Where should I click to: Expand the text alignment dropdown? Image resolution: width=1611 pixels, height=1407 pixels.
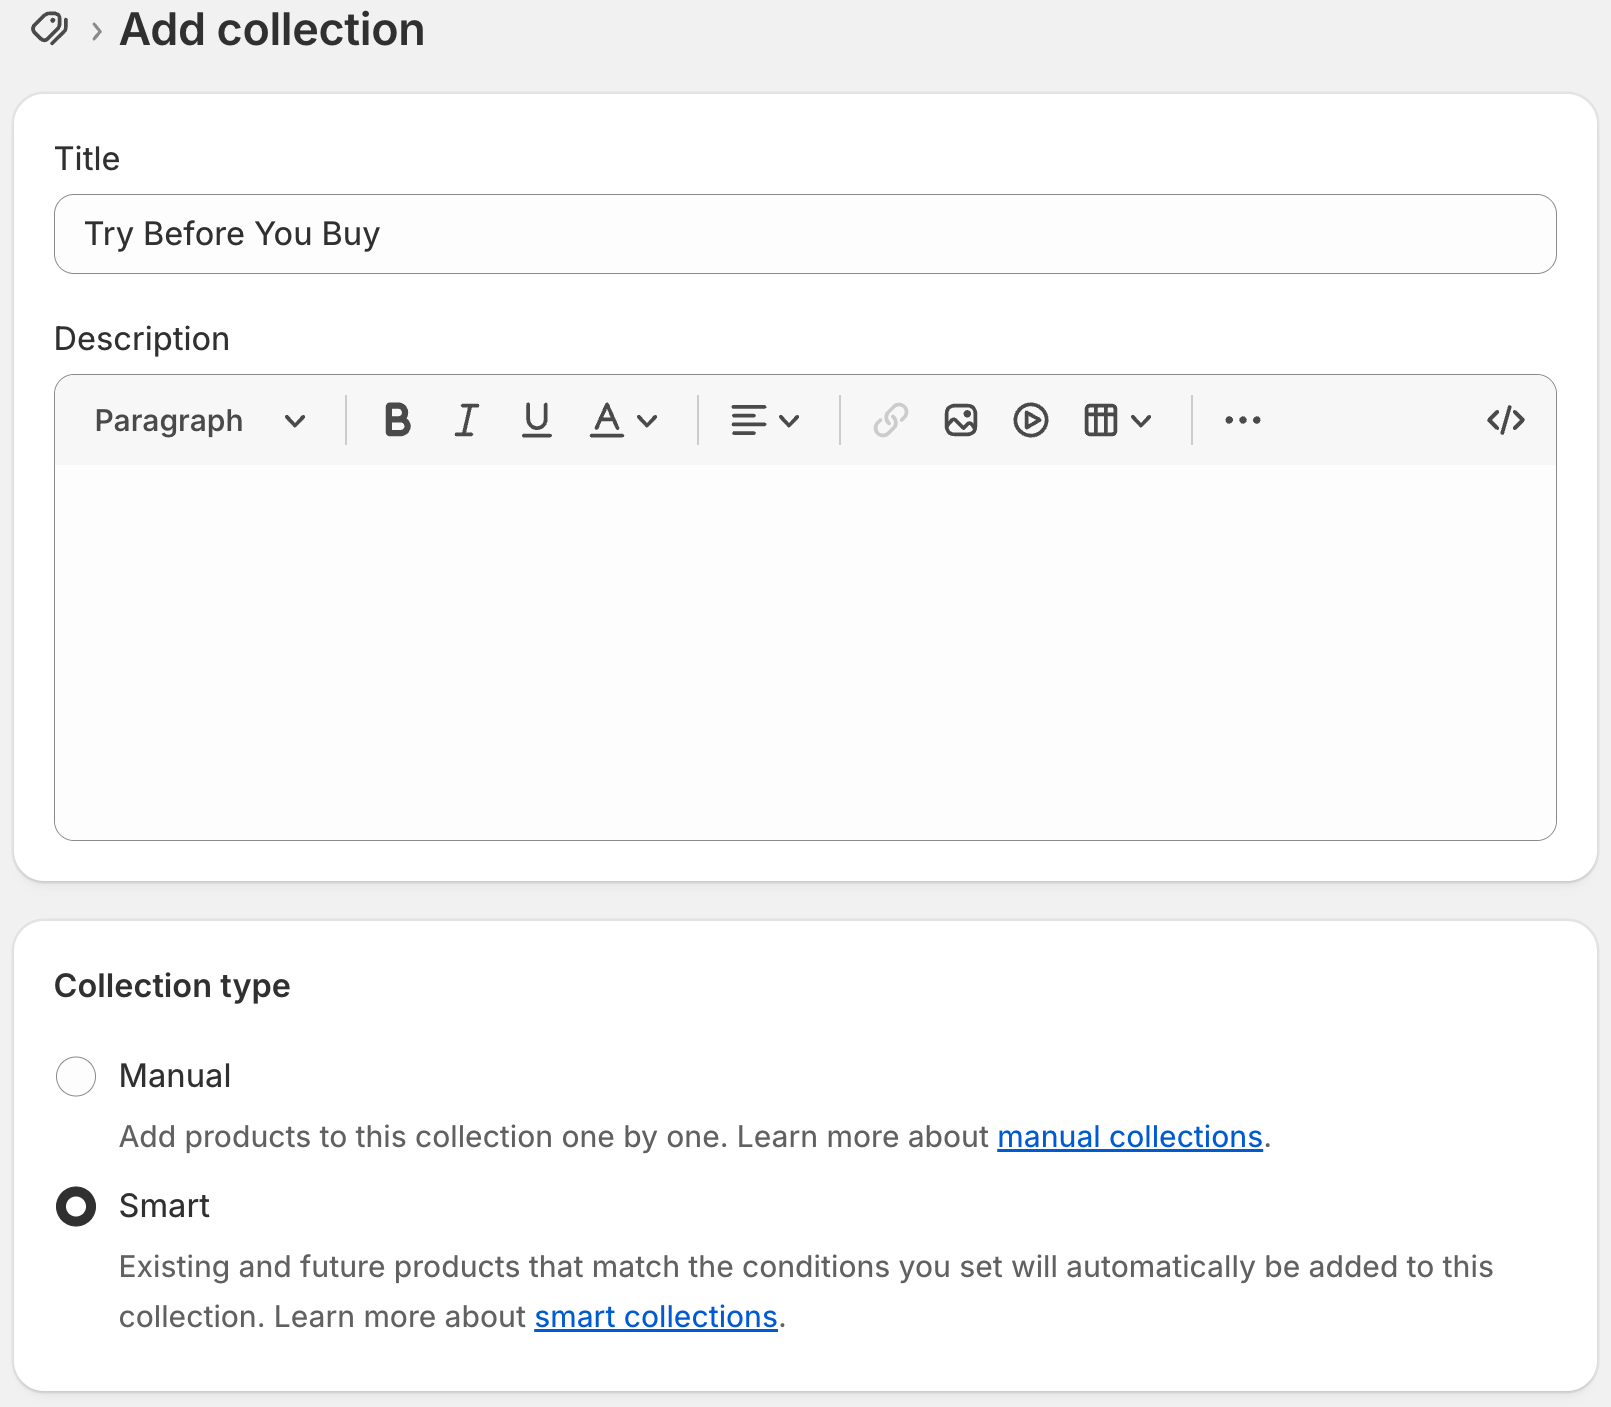pos(765,420)
